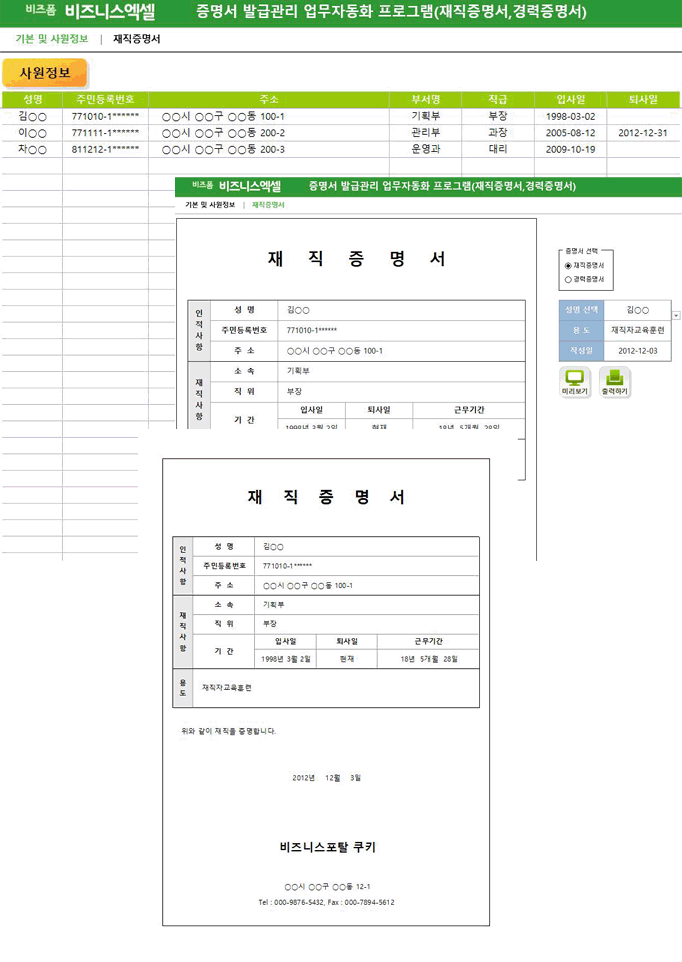The image size is (682, 962).
Task: Click the 위와 같이 재직을 증명합니다 sentence
Action: coord(229,731)
